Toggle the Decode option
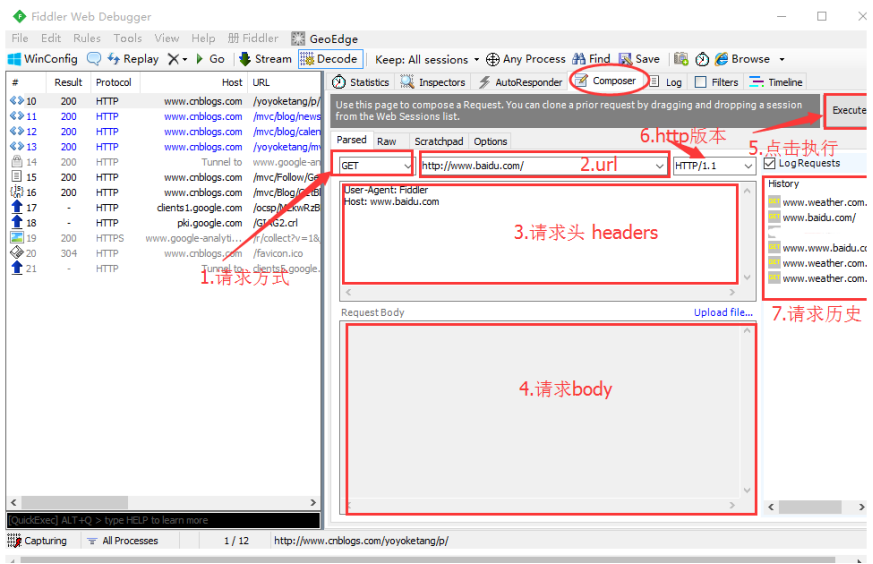Viewport: 873px width, 564px height. point(331,59)
